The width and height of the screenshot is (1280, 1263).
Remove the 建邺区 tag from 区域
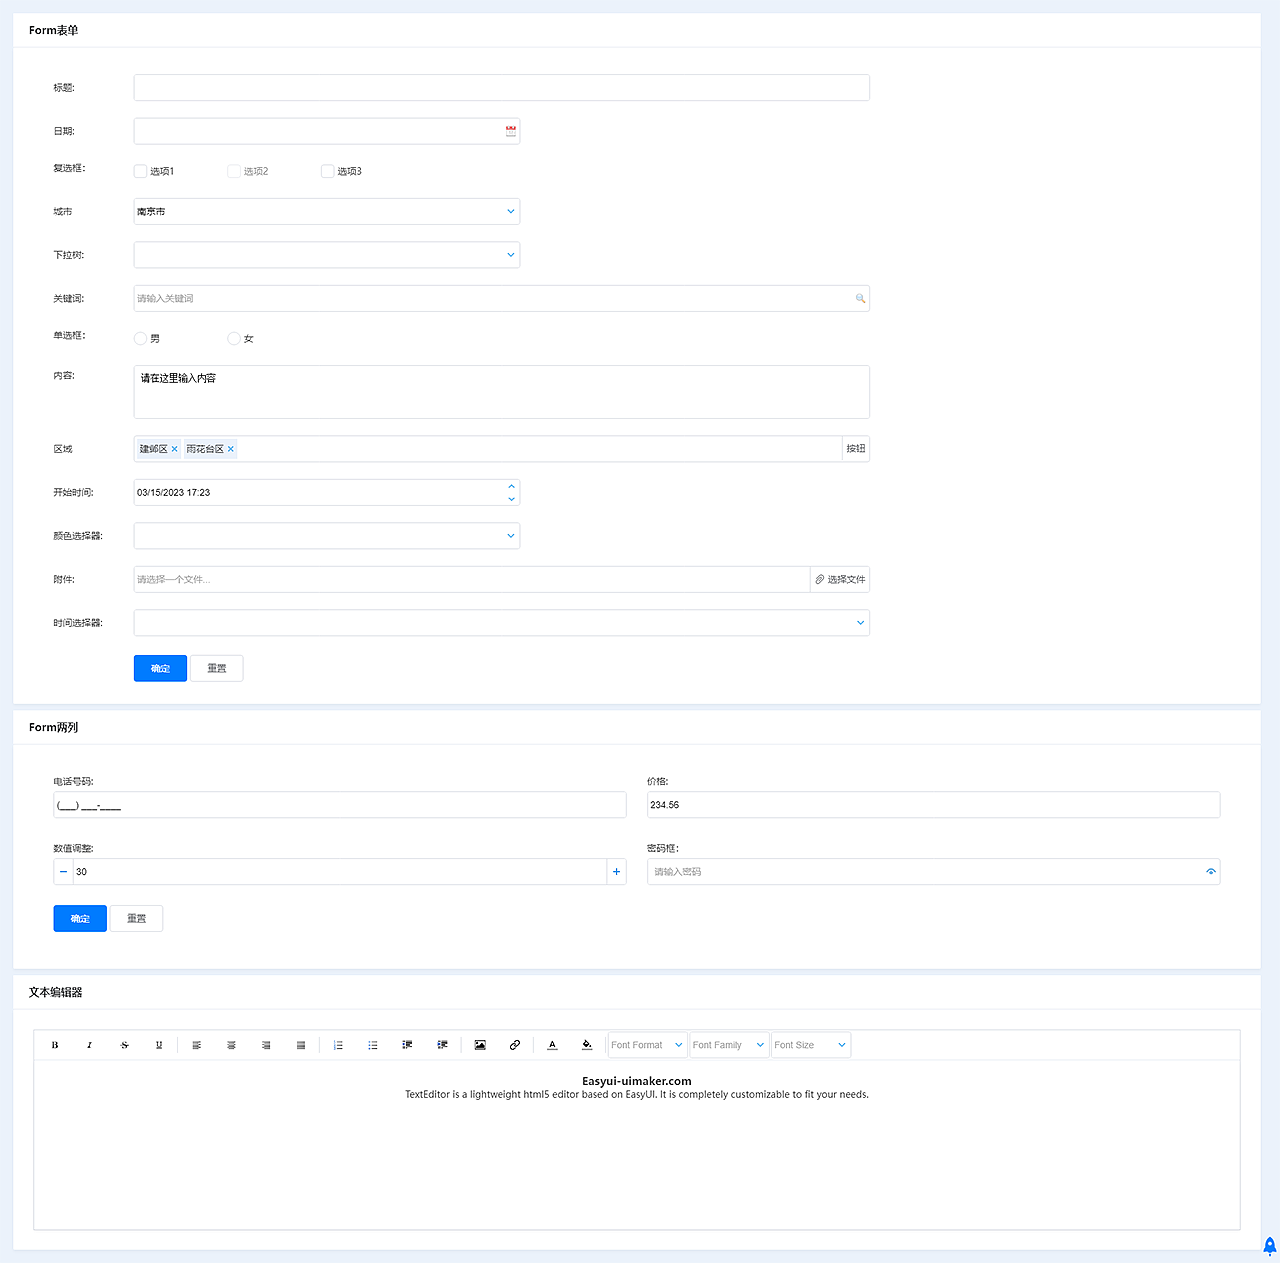click(174, 448)
